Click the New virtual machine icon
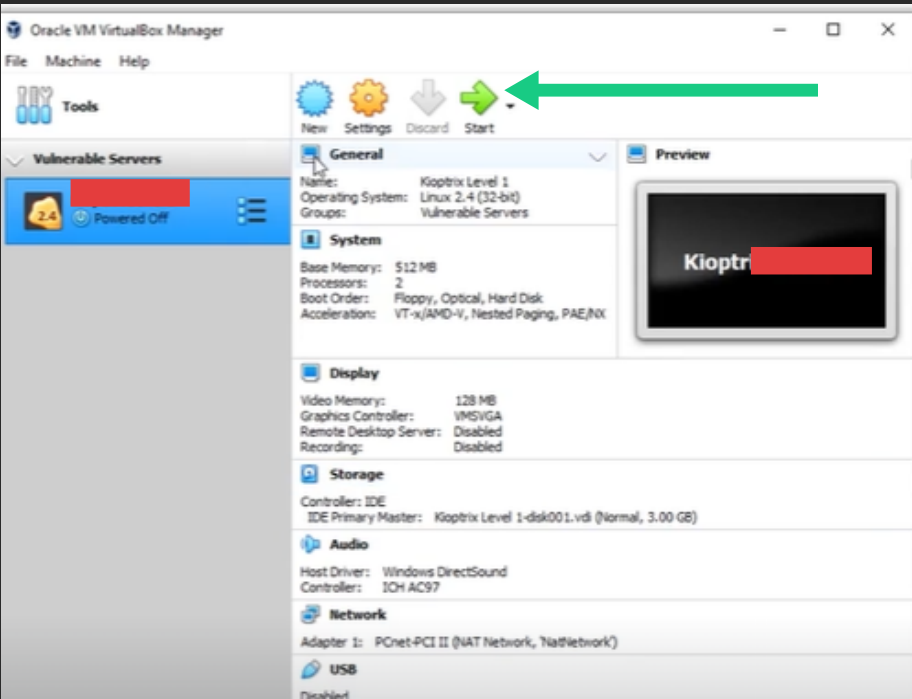 coord(315,98)
